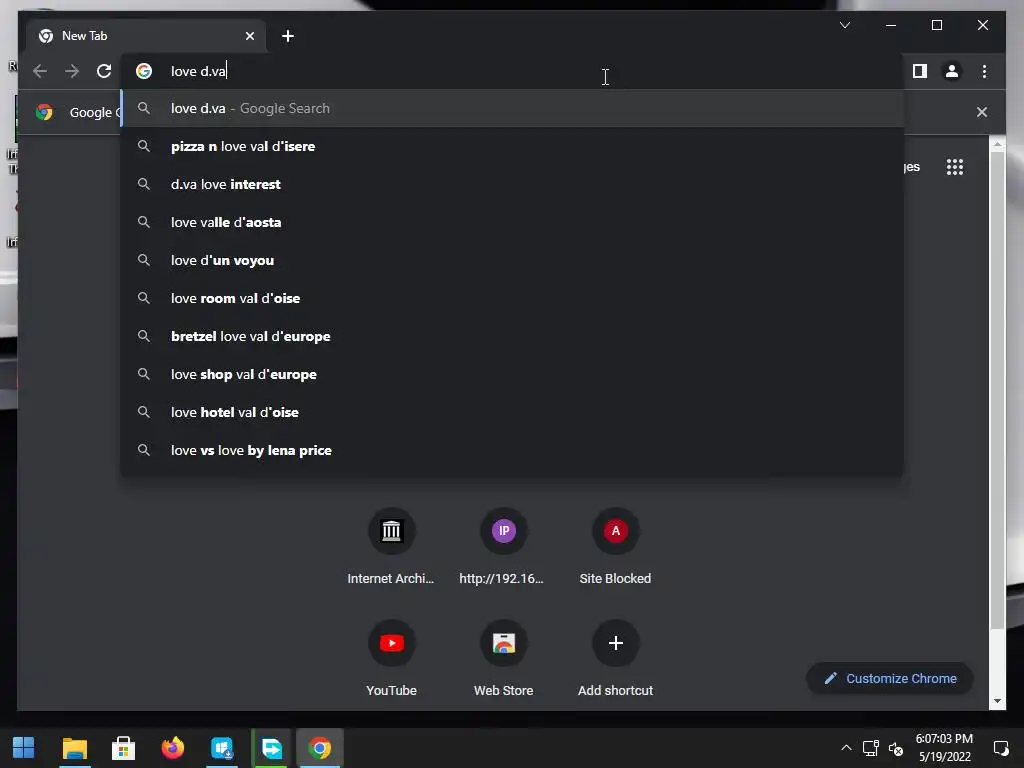Screen dimensions: 1024x768
Task: Click the Chrome taskbar icon
Action: pos(319,748)
